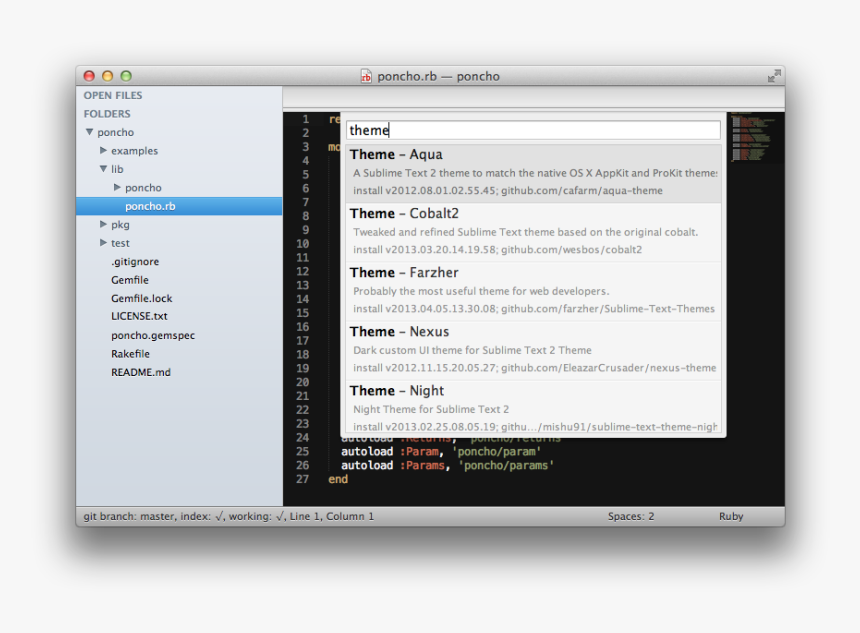Click line number 27 in the gutter
Screen dimensions: 860x633
pyautogui.click(x=303, y=479)
